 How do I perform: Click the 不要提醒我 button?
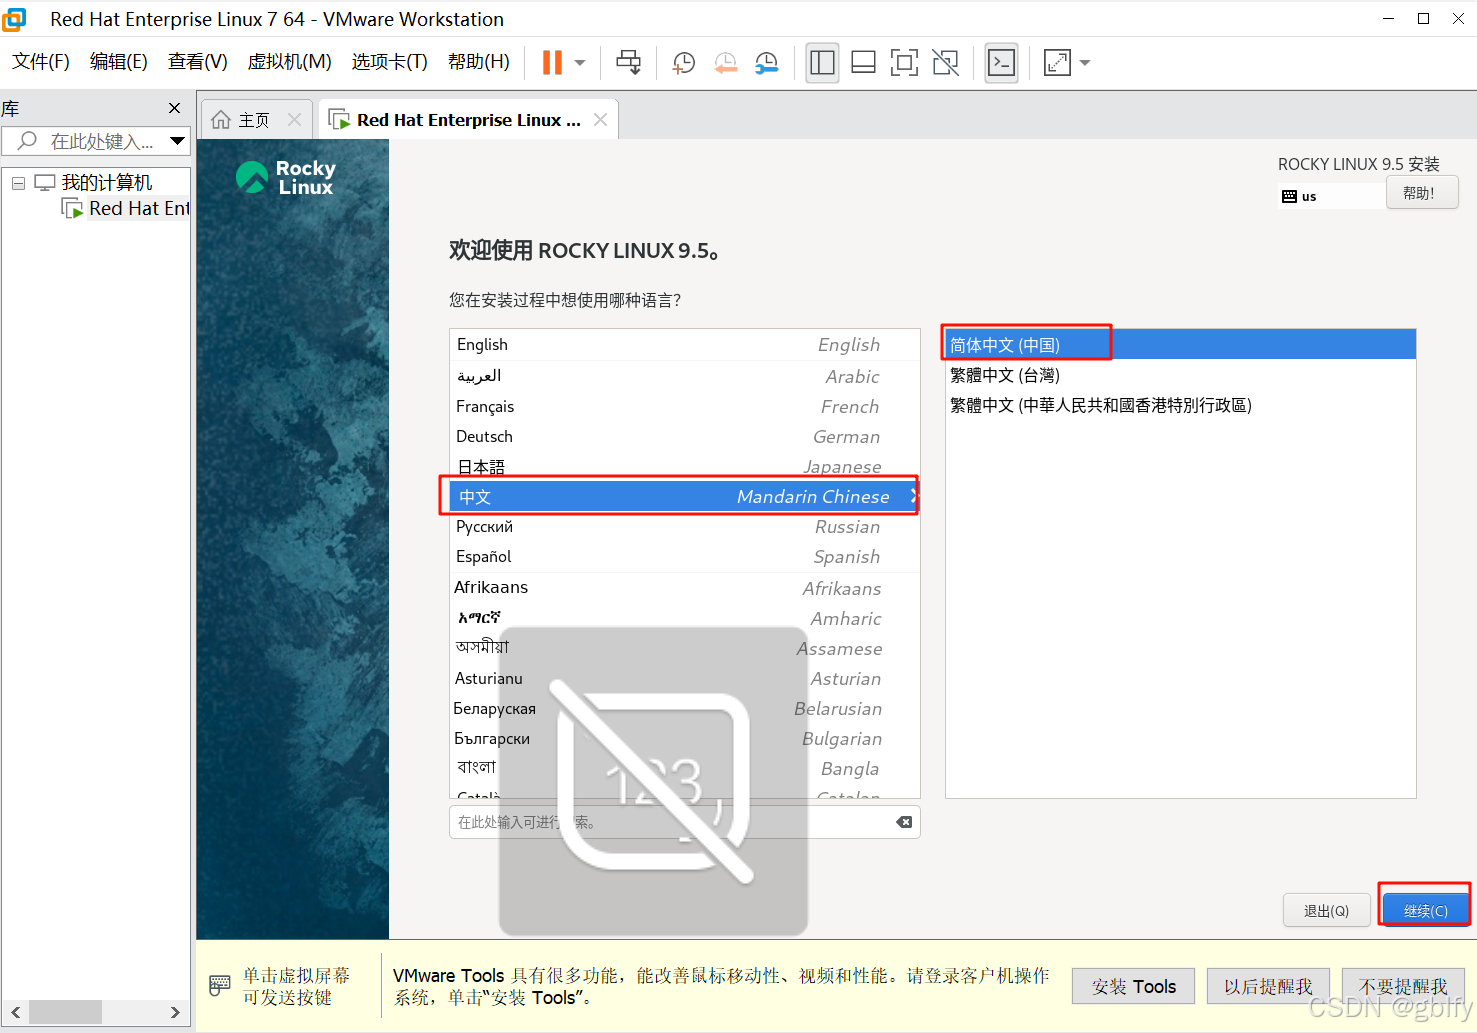[x=1403, y=987]
